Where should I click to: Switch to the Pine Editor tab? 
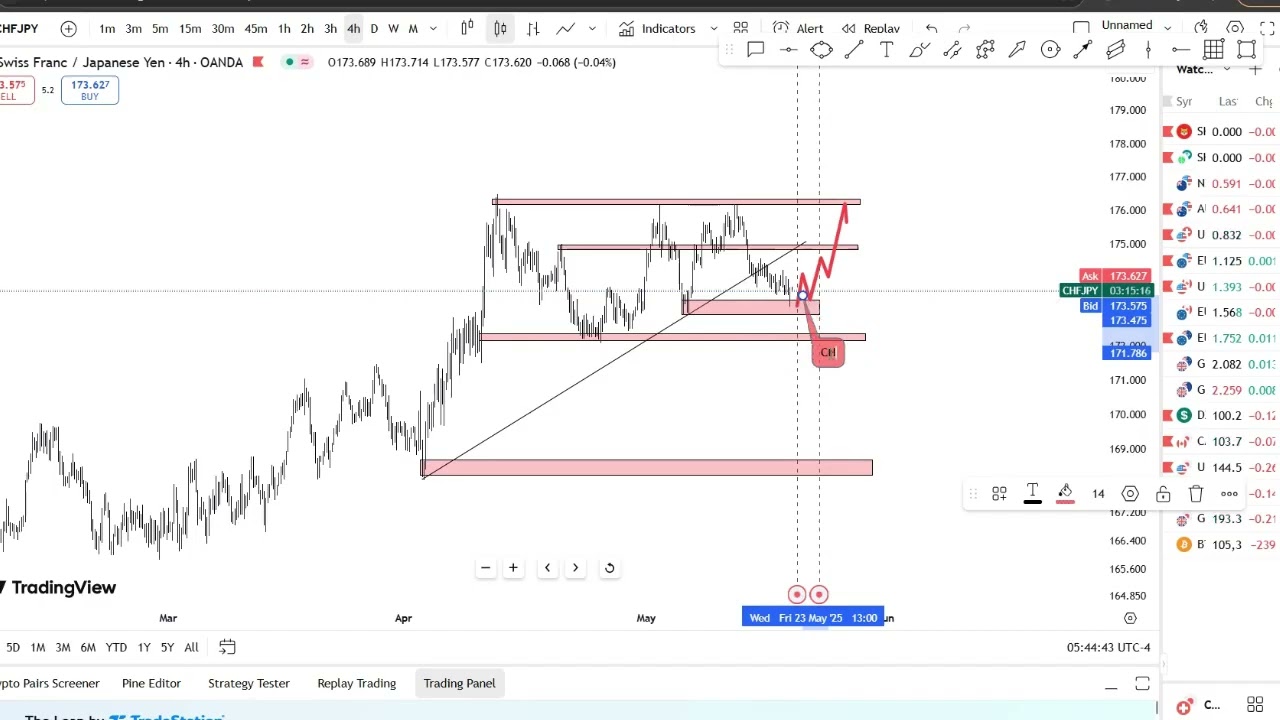(x=151, y=683)
